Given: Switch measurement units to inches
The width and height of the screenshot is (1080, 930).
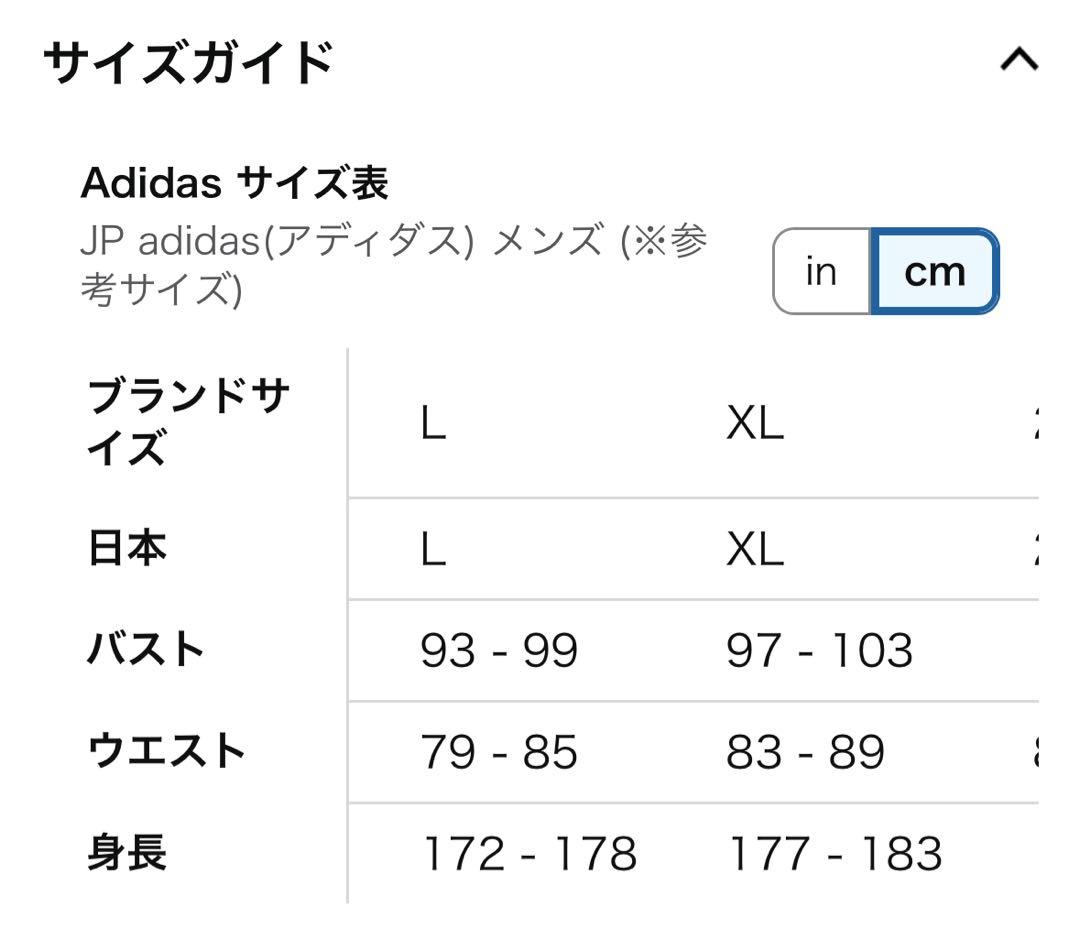Looking at the screenshot, I should coord(821,271).
